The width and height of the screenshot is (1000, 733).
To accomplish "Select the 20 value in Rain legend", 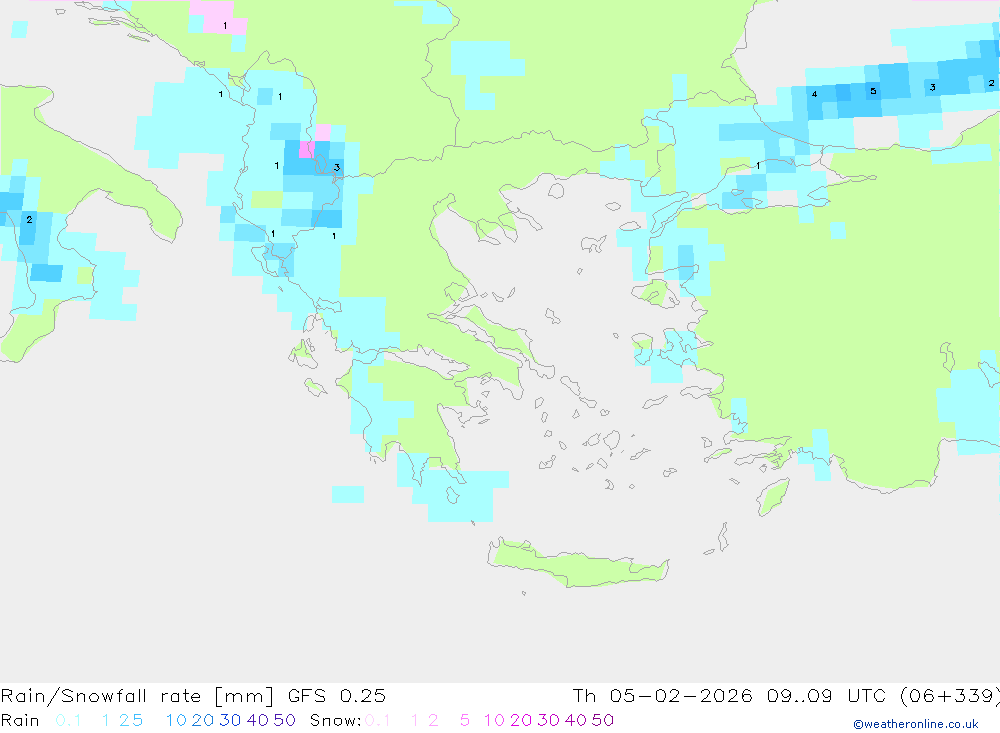I will 203,720.
